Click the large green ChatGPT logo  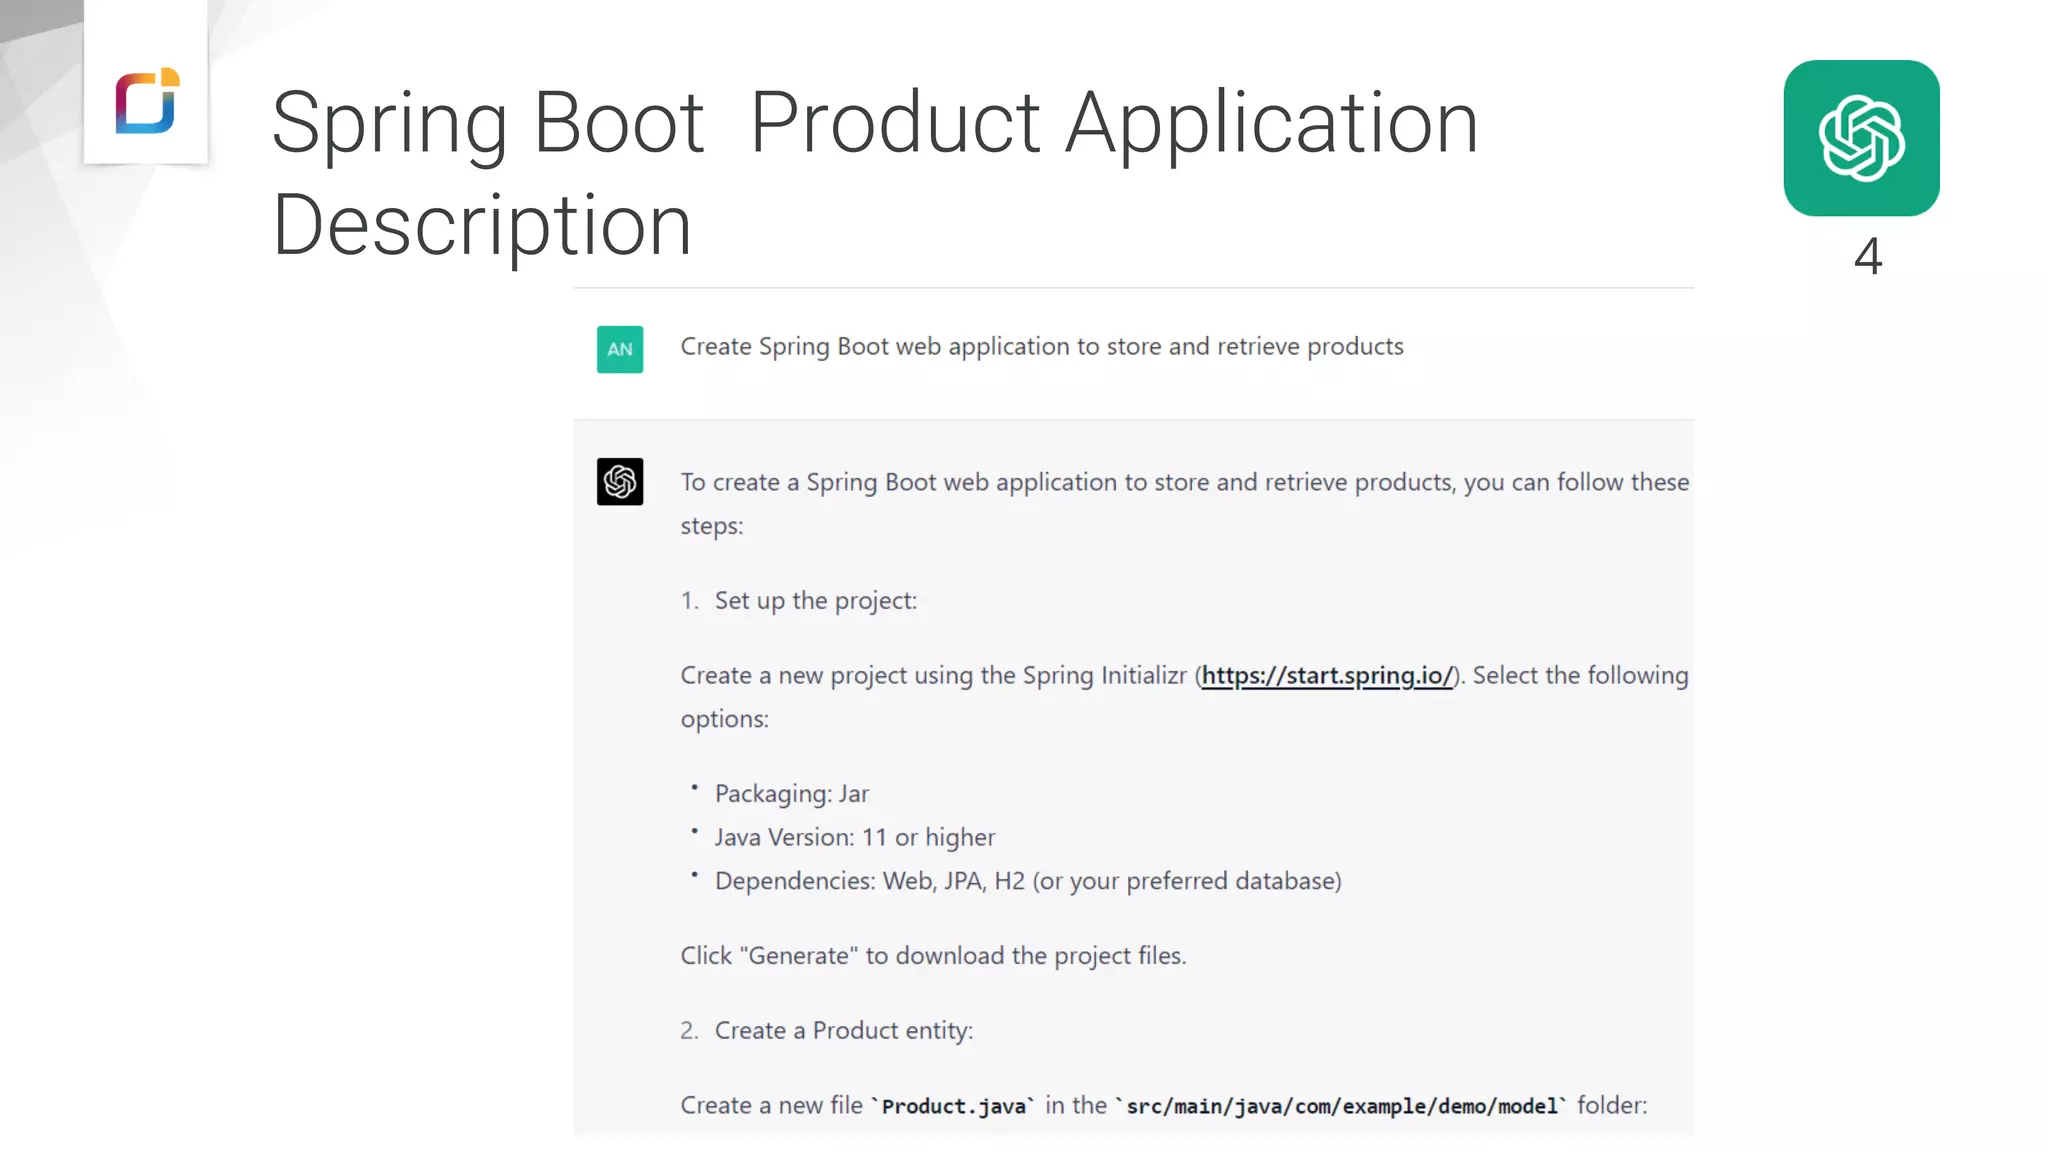click(1861, 138)
